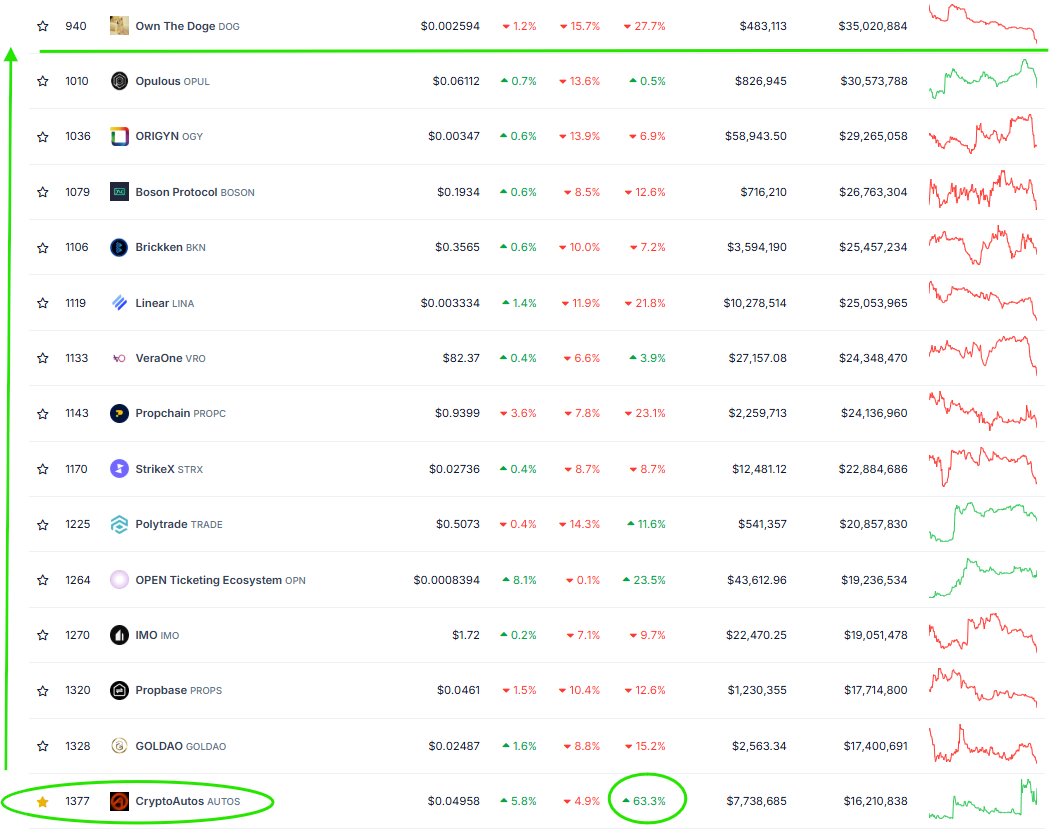Favorite Own The Doge with star

coord(43,26)
